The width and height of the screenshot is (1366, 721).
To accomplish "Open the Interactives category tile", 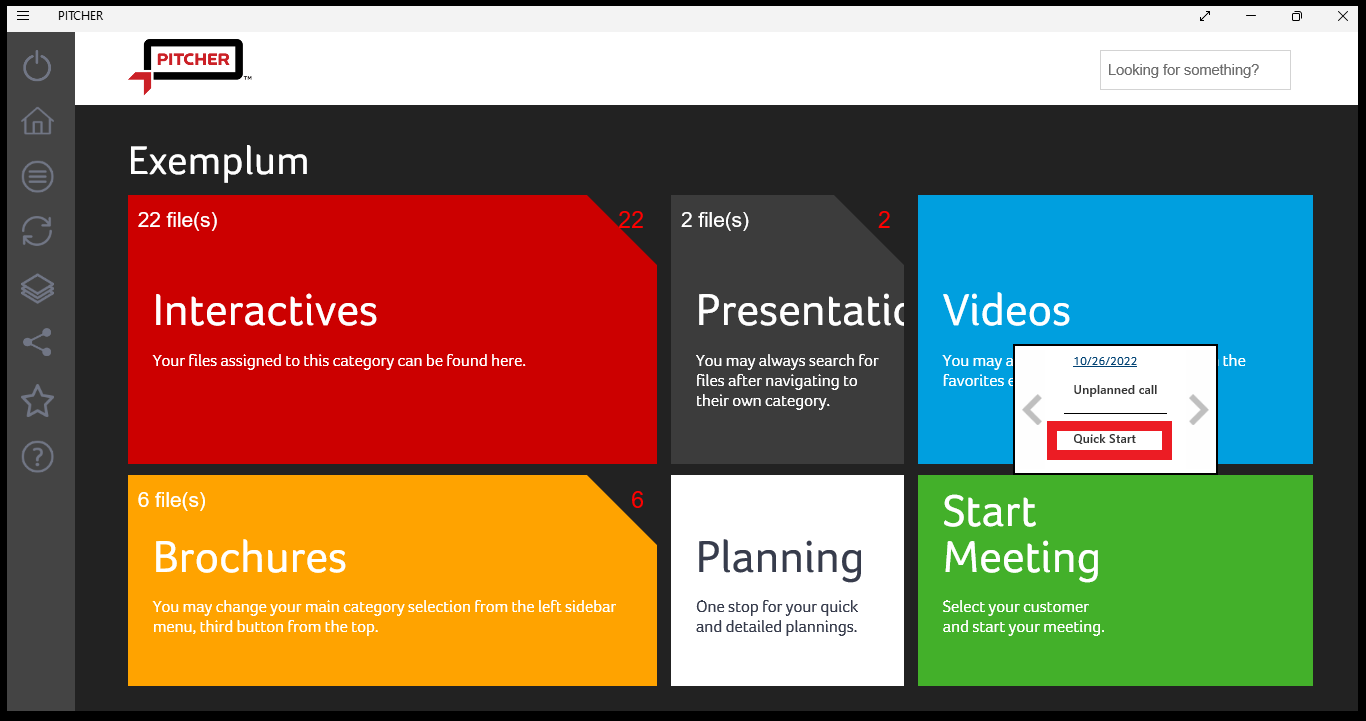I will click(x=392, y=329).
